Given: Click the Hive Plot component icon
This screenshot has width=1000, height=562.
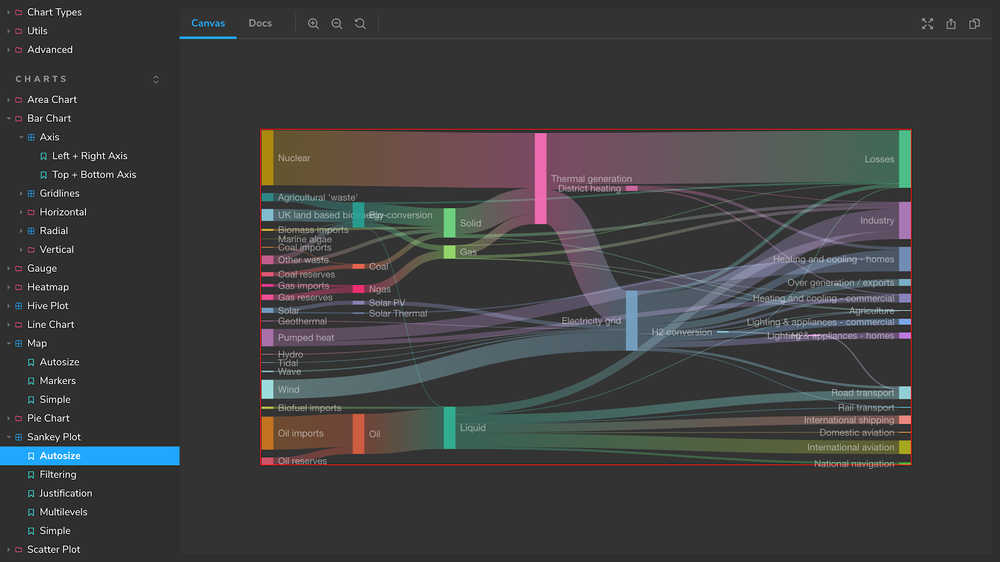Looking at the screenshot, I should (18, 306).
